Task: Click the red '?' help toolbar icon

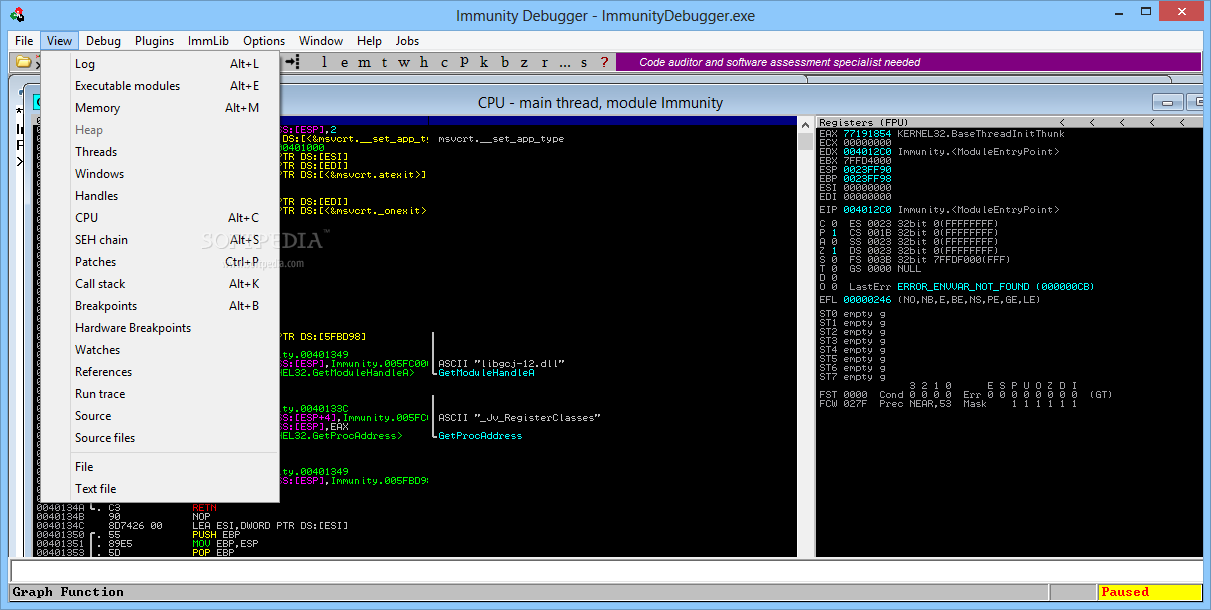Action: coord(604,62)
